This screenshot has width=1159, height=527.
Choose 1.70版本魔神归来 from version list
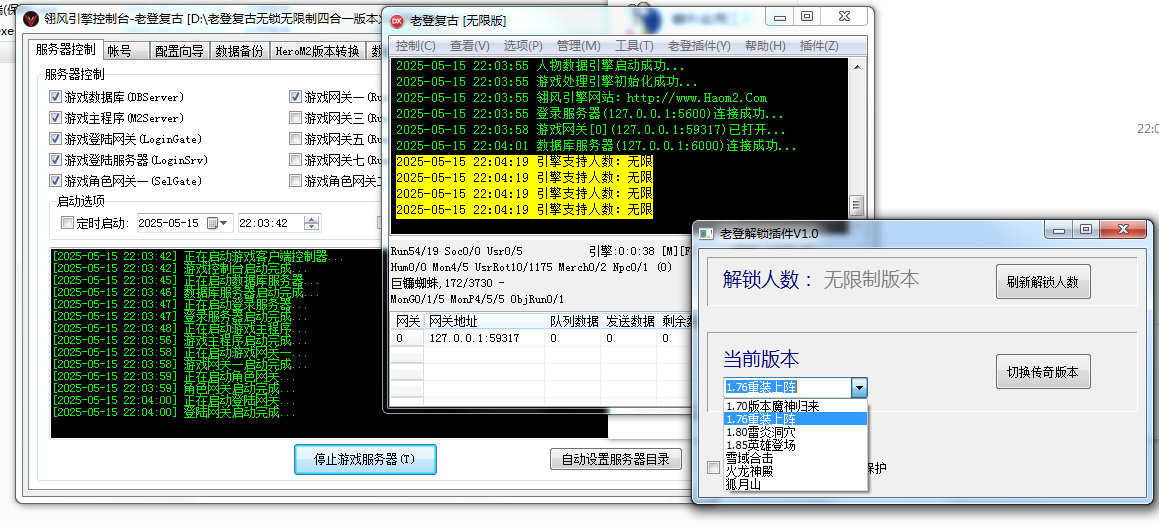tap(795, 406)
